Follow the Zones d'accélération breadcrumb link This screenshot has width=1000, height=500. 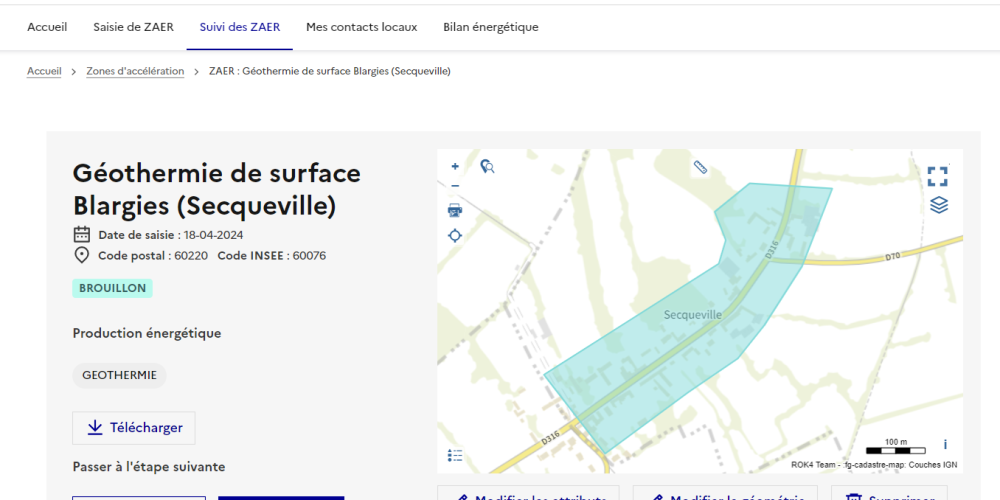point(135,71)
